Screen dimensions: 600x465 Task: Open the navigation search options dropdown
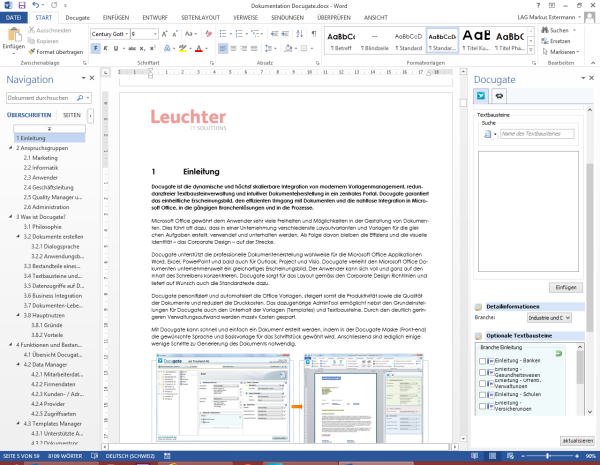[x=88, y=98]
